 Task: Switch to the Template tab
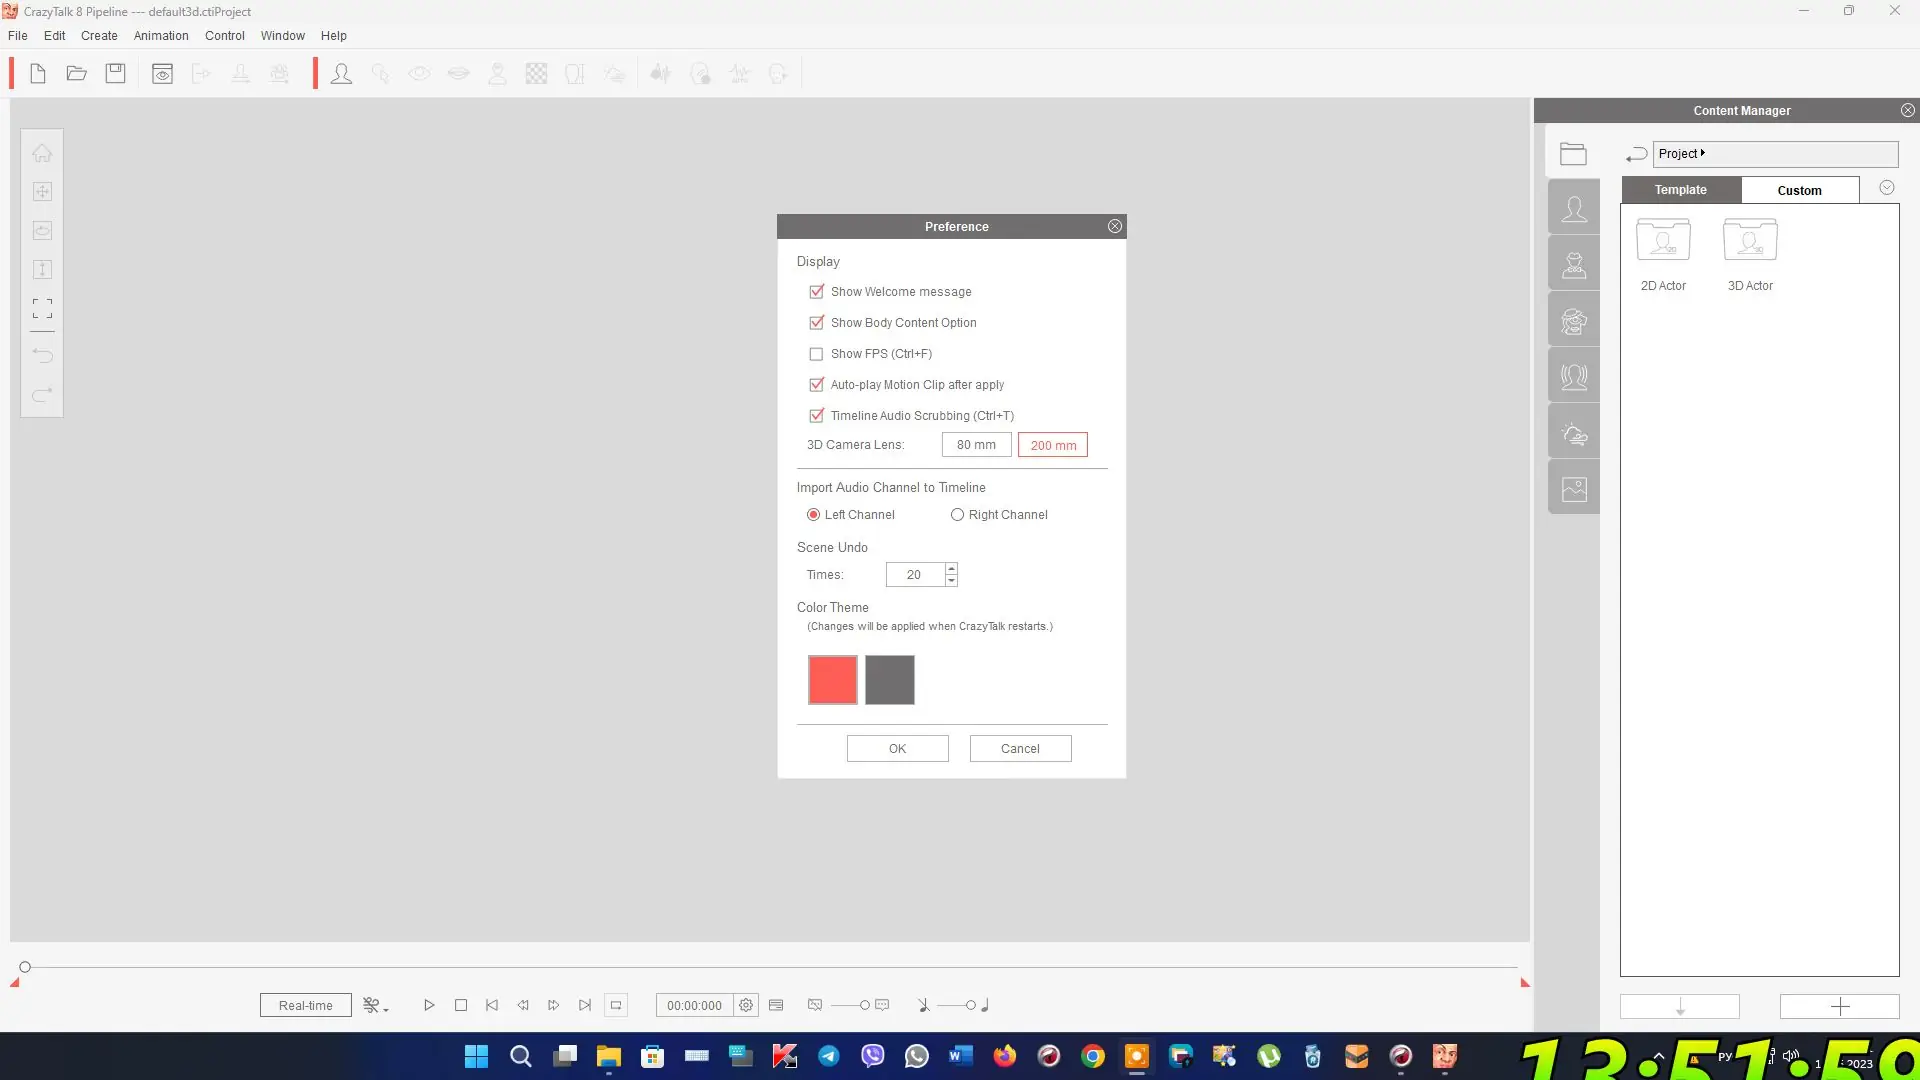click(1680, 190)
